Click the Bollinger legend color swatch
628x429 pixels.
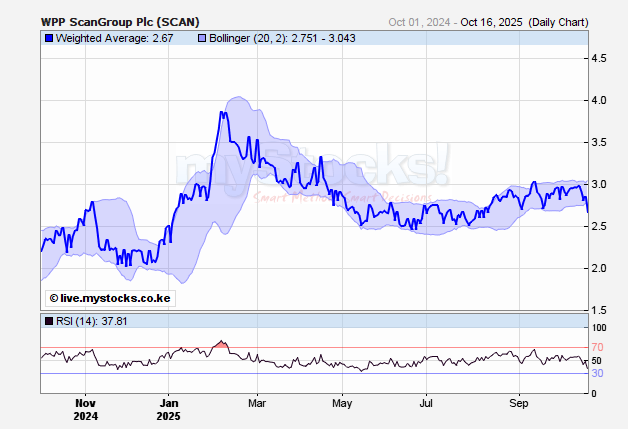pyautogui.click(x=201, y=38)
